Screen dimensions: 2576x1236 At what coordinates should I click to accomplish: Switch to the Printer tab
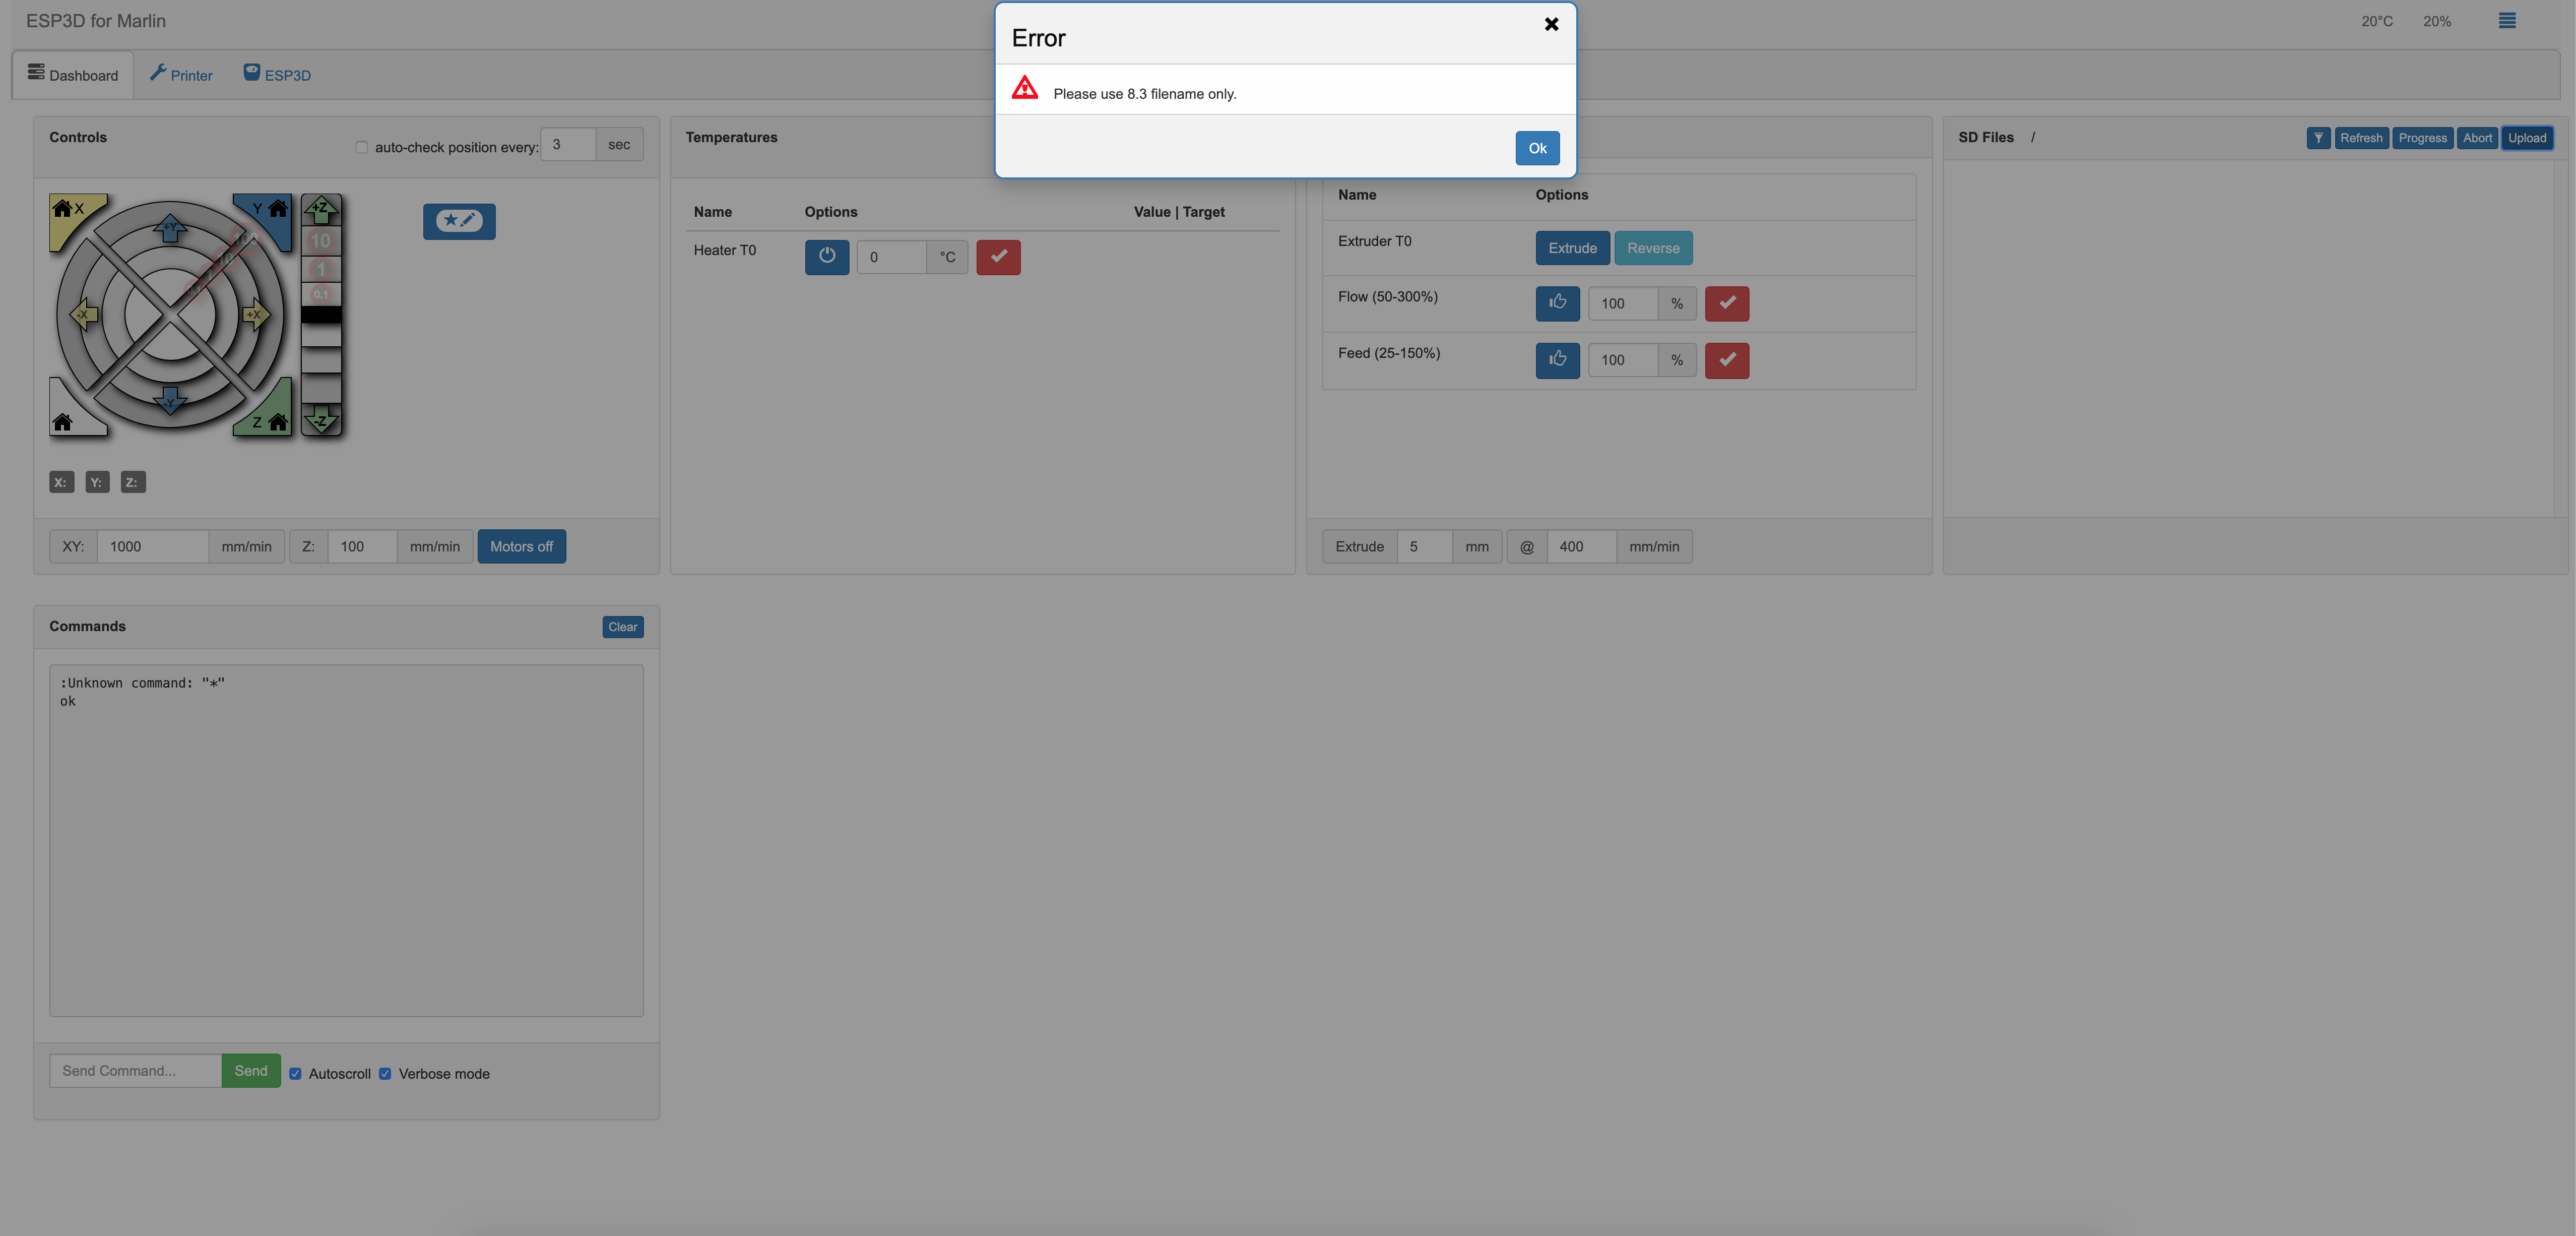coord(181,74)
